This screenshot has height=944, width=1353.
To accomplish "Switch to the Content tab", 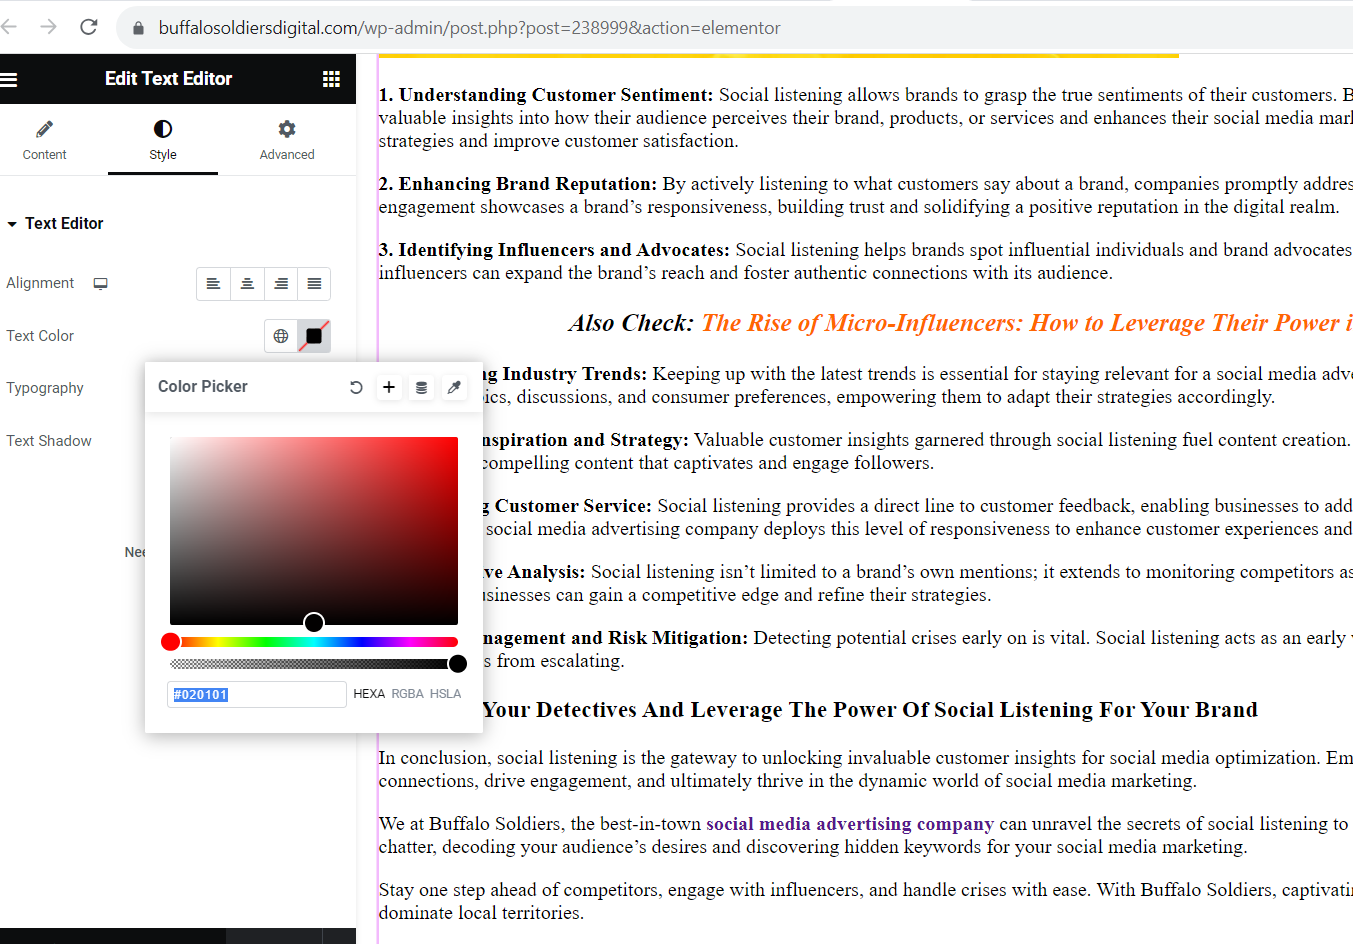I will 45,140.
